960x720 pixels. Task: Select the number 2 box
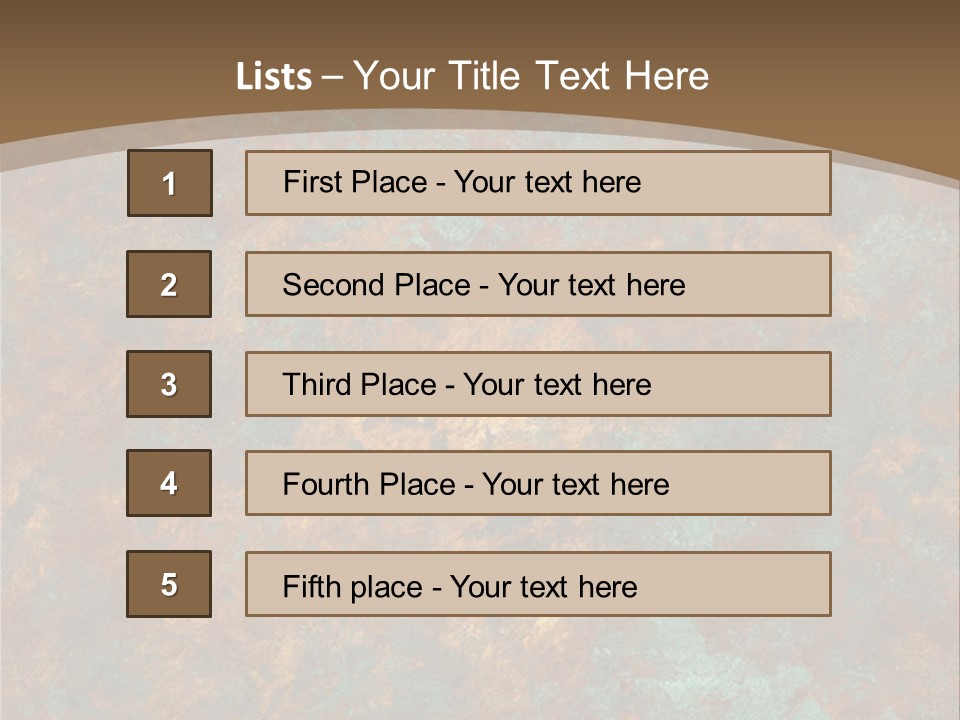tap(169, 284)
